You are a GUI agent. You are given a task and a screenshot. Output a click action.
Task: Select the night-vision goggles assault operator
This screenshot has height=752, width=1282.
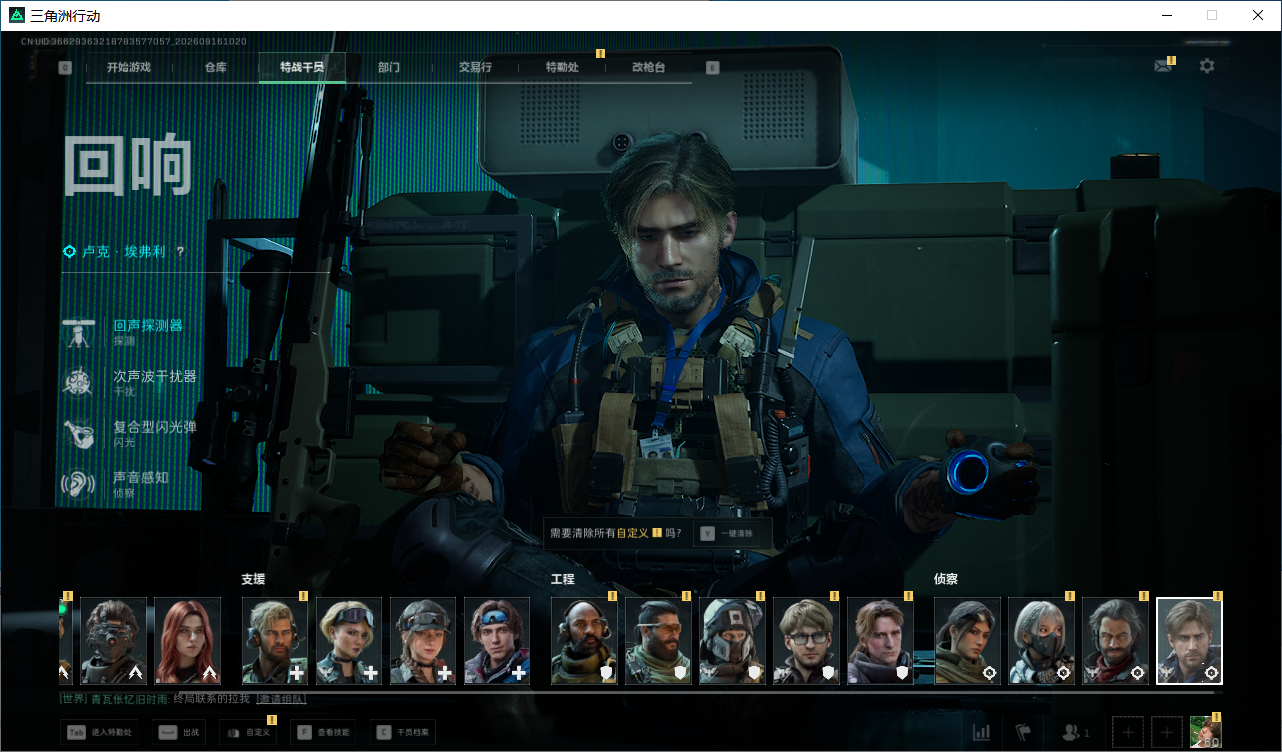click(113, 641)
